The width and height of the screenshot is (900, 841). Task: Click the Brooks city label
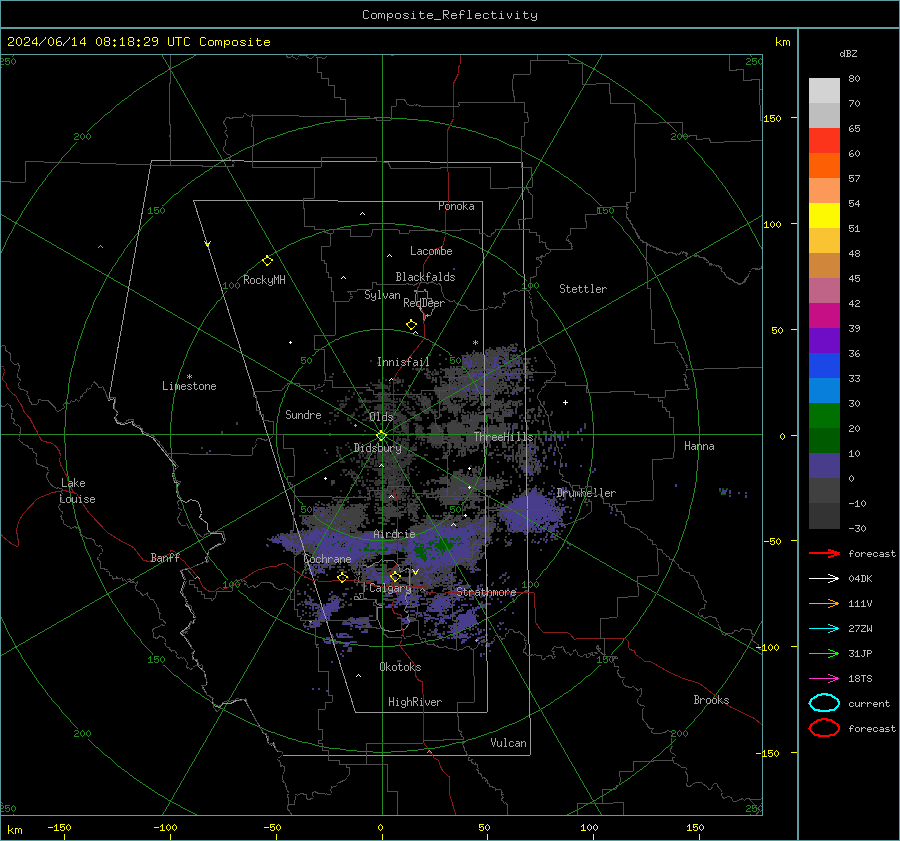coord(711,700)
